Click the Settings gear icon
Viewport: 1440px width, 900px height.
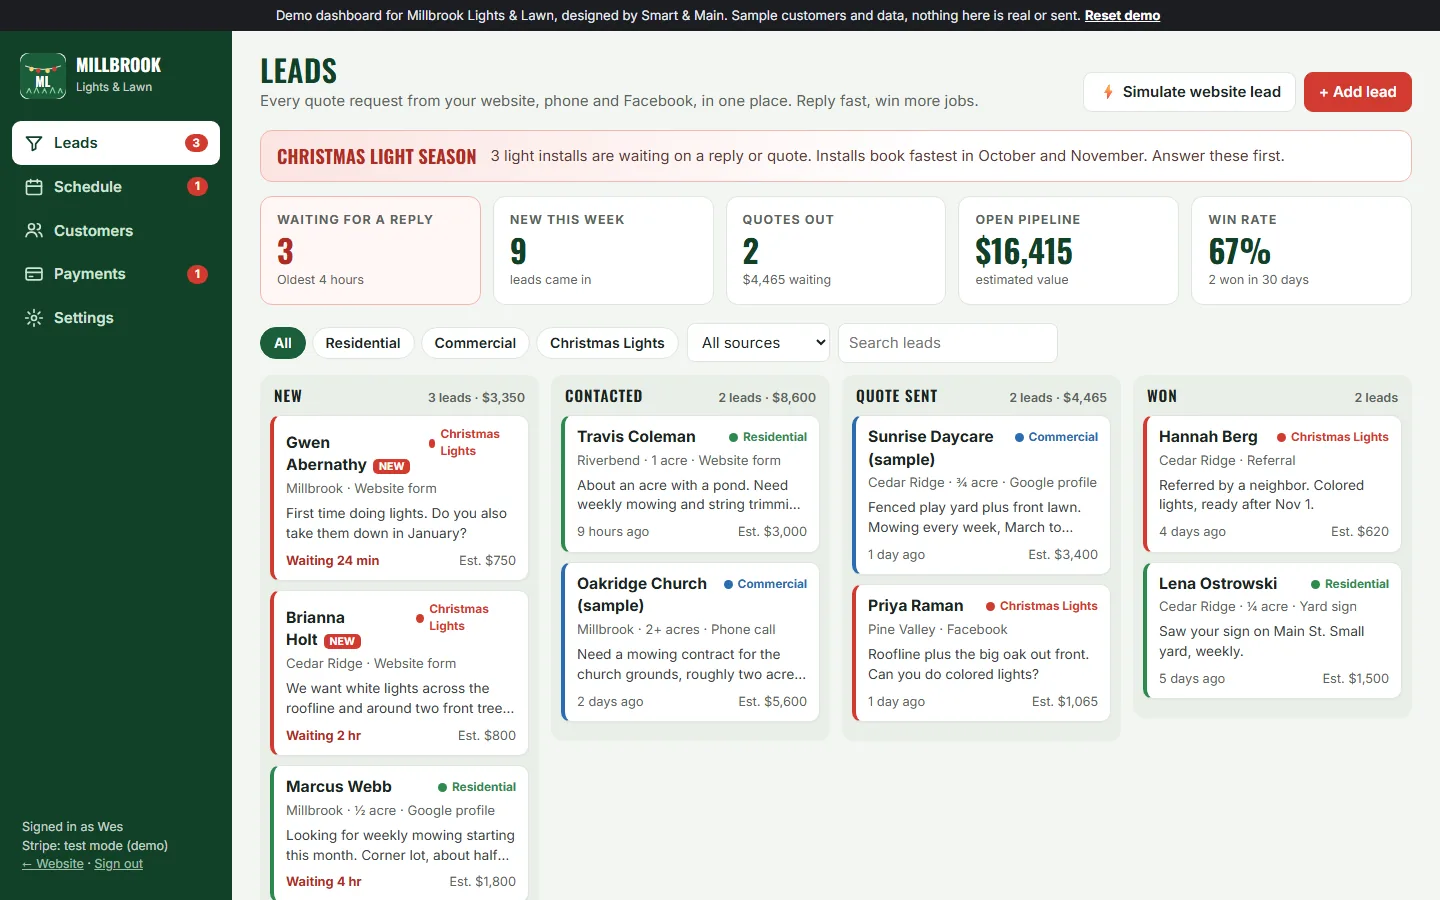coord(34,318)
